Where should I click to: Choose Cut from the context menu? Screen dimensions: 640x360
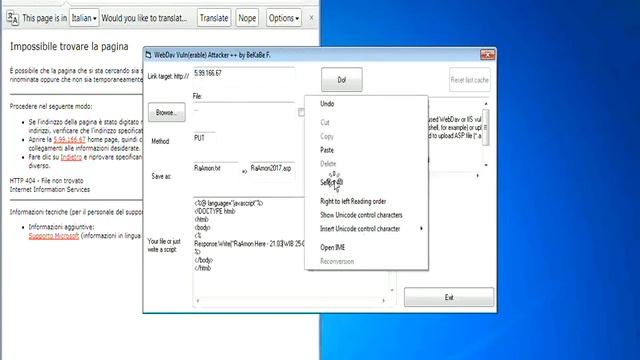pos(325,122)
